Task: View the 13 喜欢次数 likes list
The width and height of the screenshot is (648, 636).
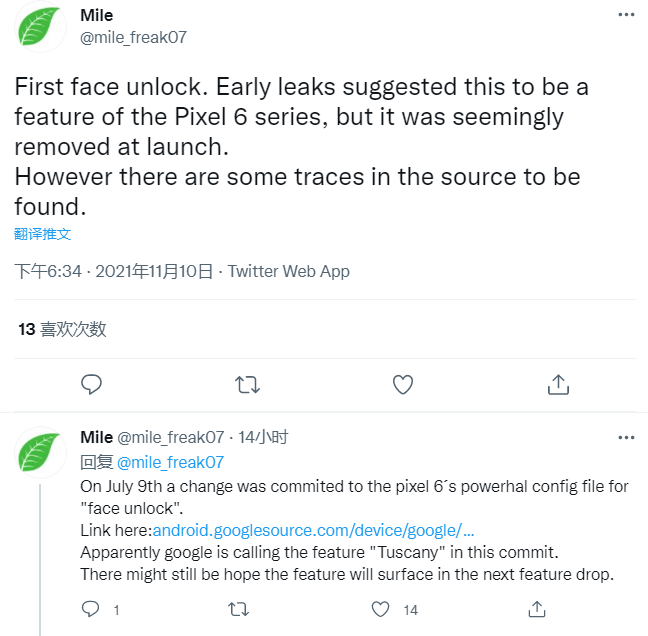Action: [x=62, y=328]
